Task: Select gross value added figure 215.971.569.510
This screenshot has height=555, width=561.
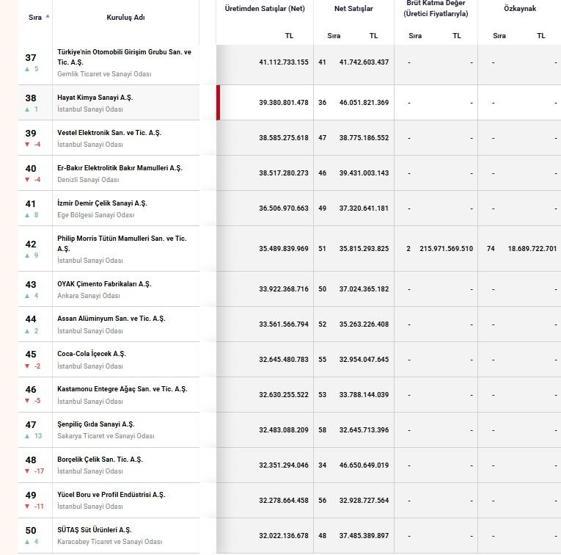Action: point(446,248)
